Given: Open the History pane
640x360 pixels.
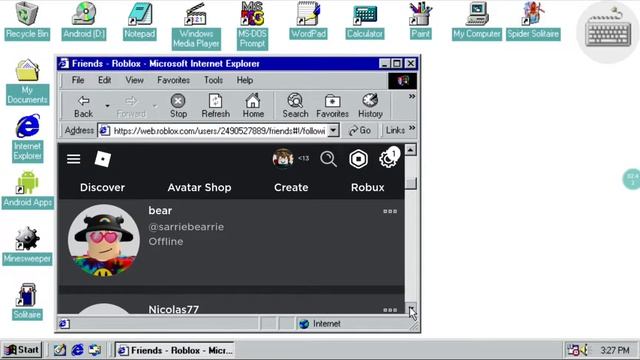Looking at the screenshot, I should pos(370,106).
